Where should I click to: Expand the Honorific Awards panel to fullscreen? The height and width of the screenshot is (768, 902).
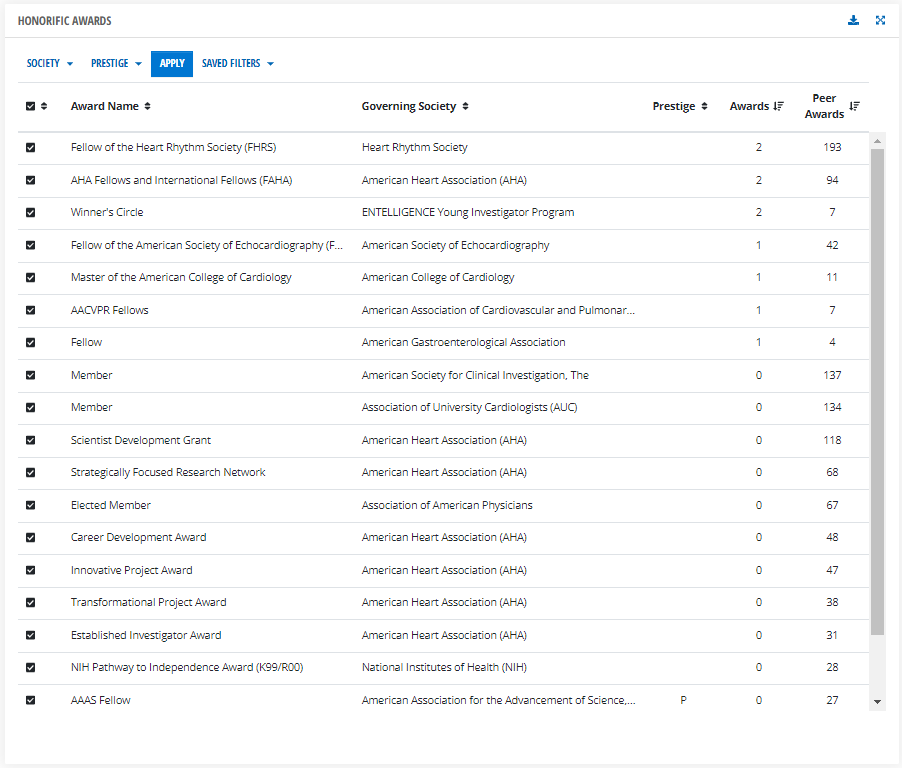click(880, 21)
